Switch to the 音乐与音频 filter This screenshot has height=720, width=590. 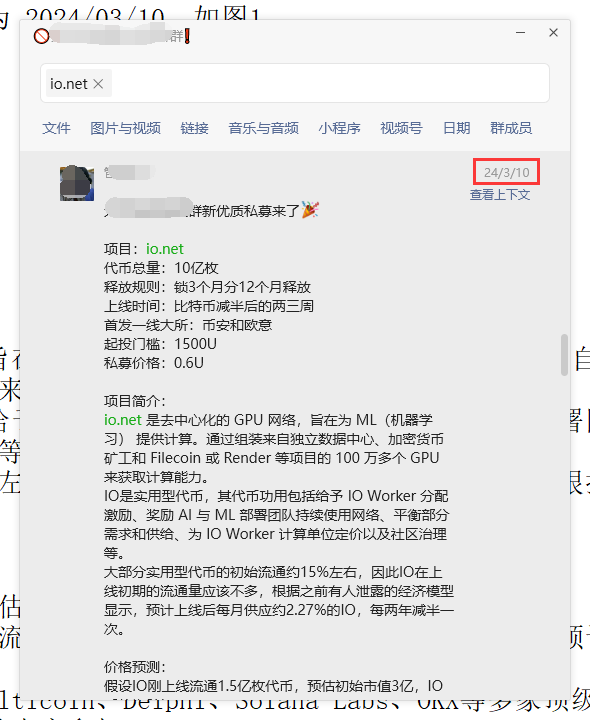point(264,128)
